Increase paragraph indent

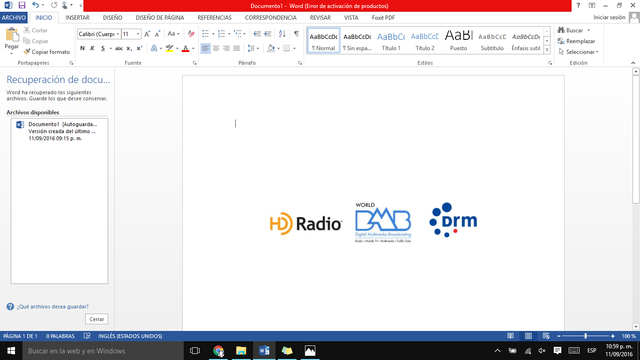(267, 34)
